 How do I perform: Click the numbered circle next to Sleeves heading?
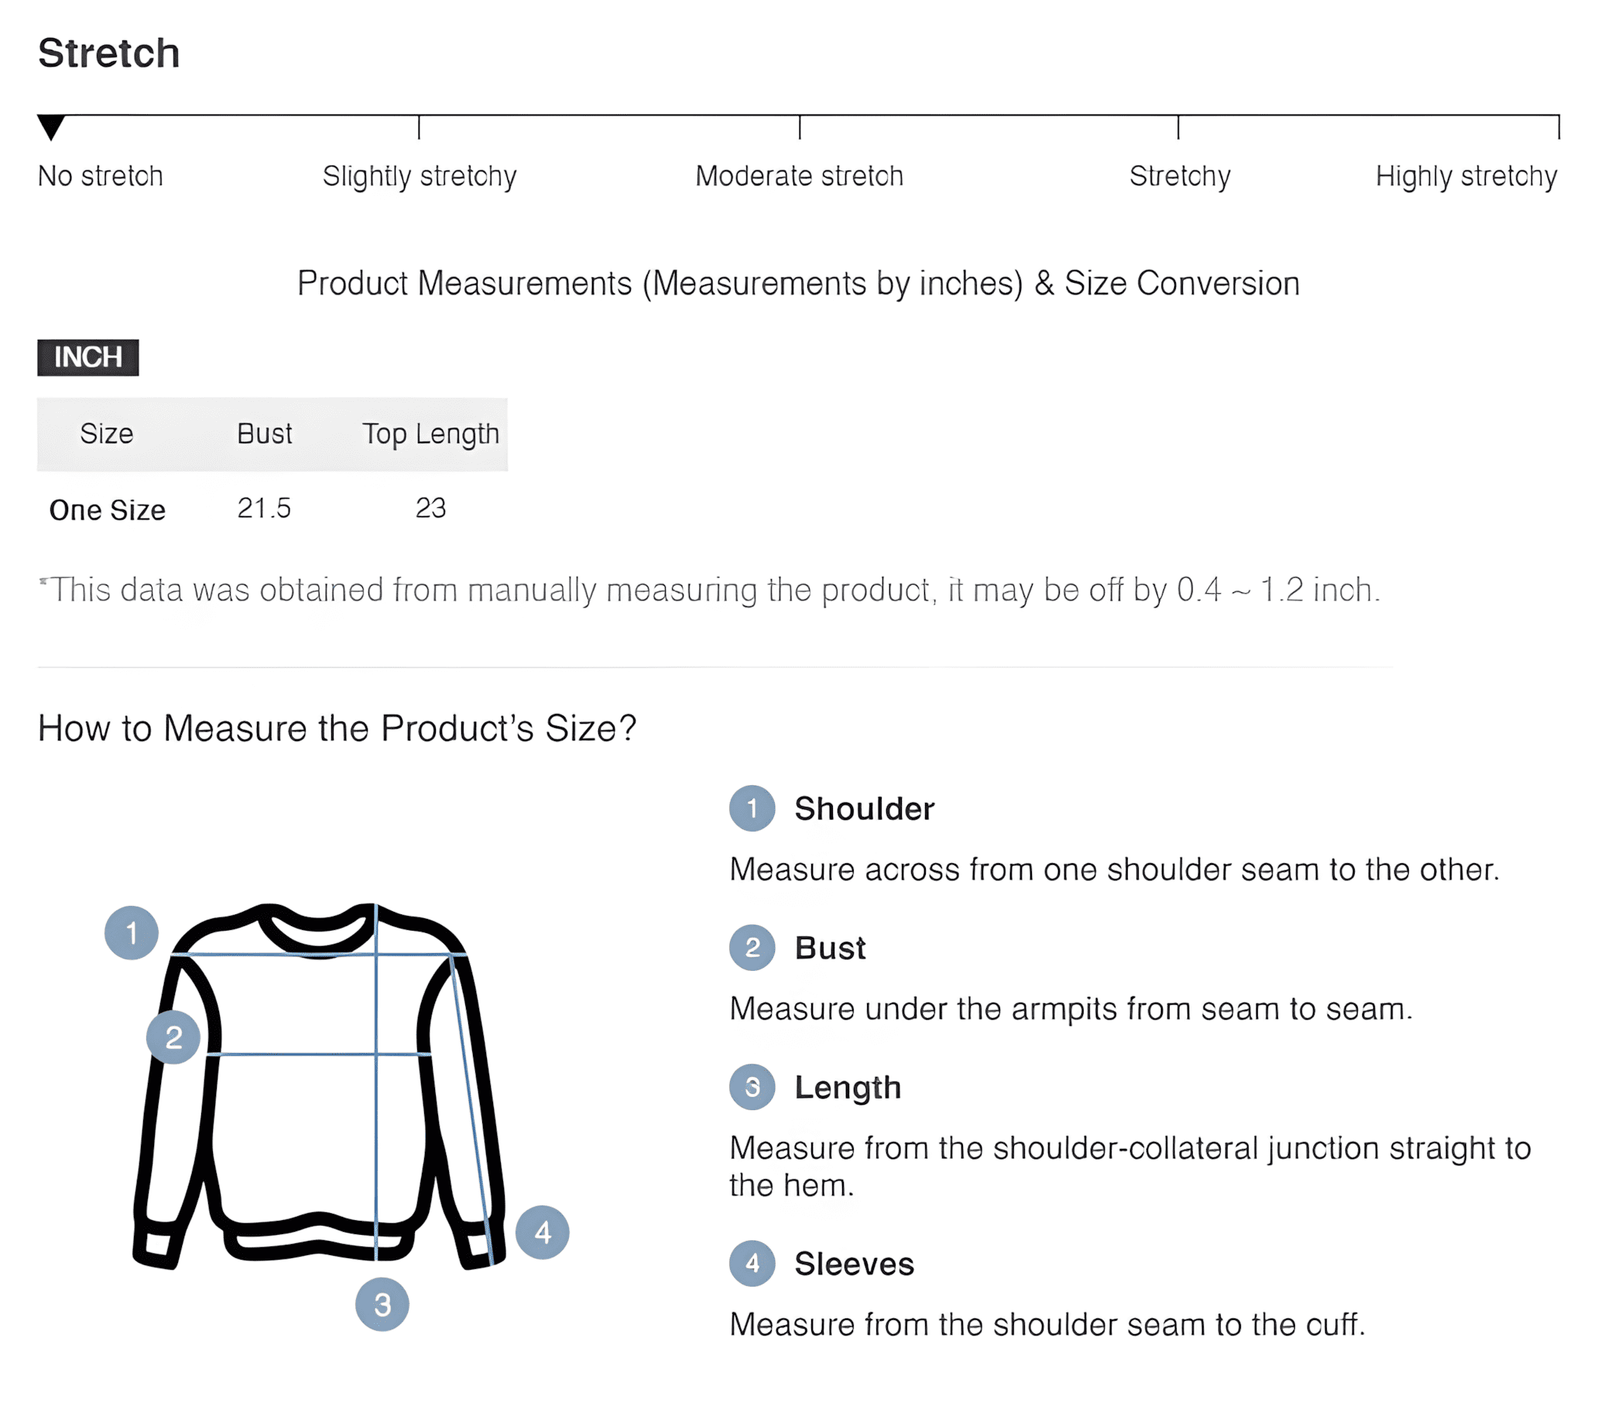pos(752,1264)
